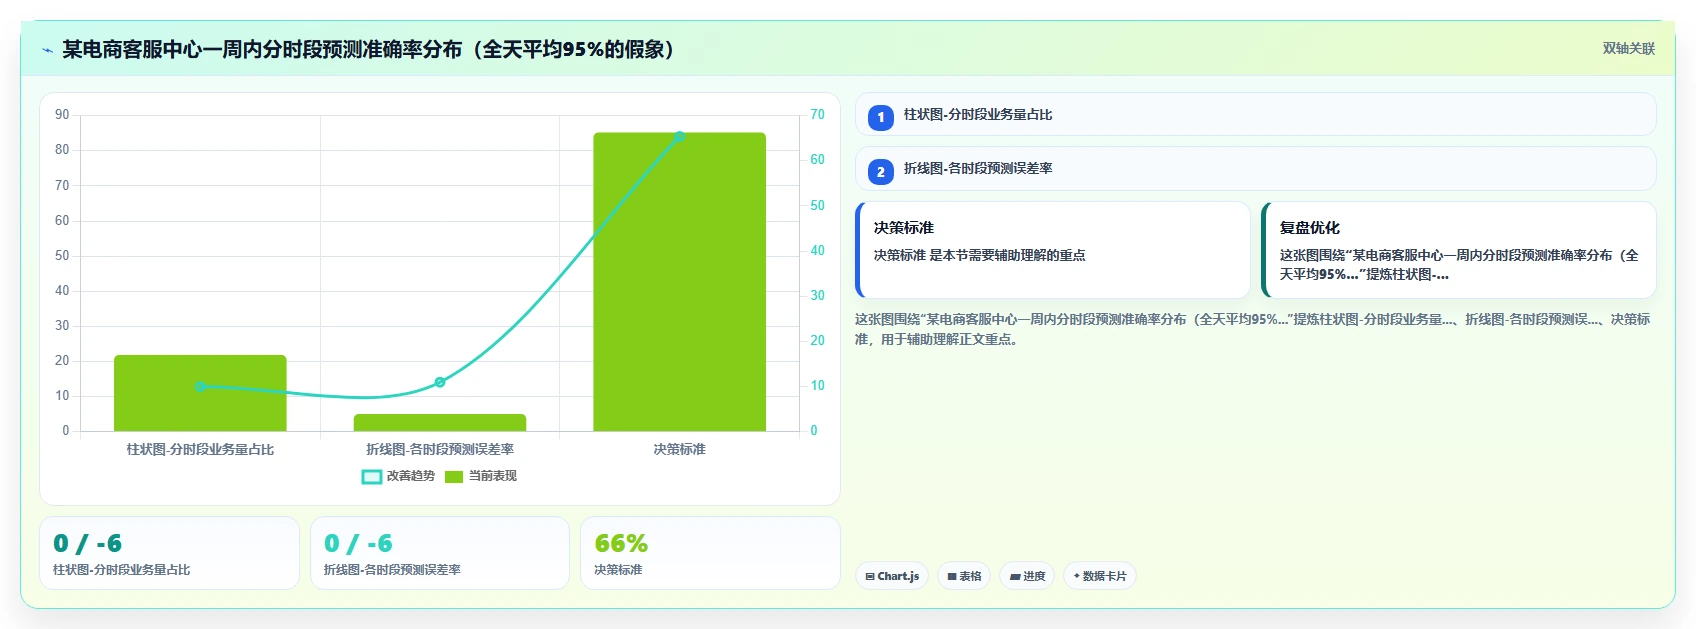Click the 数据卡片 tag
The height and width of the screenshot is (629, 1696).
pyautogui.click(x=1099, y=576)
